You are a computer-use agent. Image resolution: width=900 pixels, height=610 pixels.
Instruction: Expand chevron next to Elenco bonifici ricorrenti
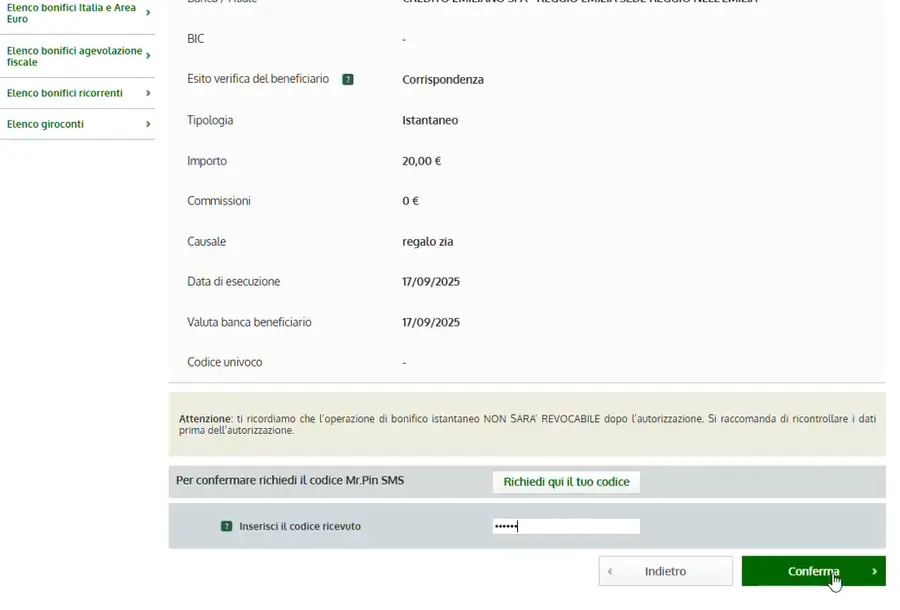148,93
